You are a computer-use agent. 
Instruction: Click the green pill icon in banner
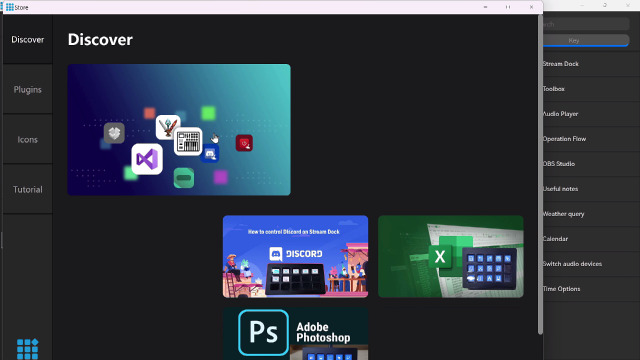point(184,178)
